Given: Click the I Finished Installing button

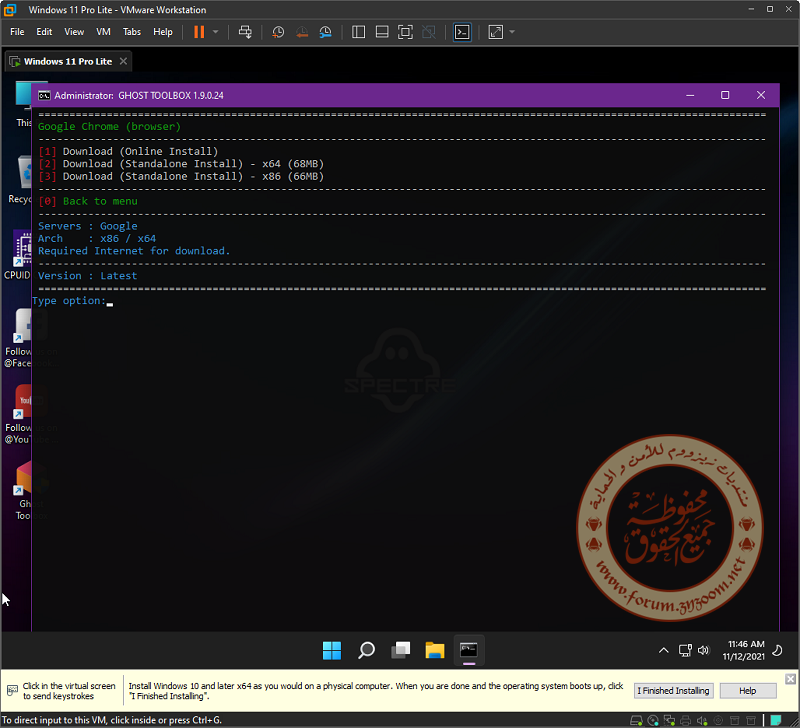Looking at the screenshot, I should (x=673, y=690).
